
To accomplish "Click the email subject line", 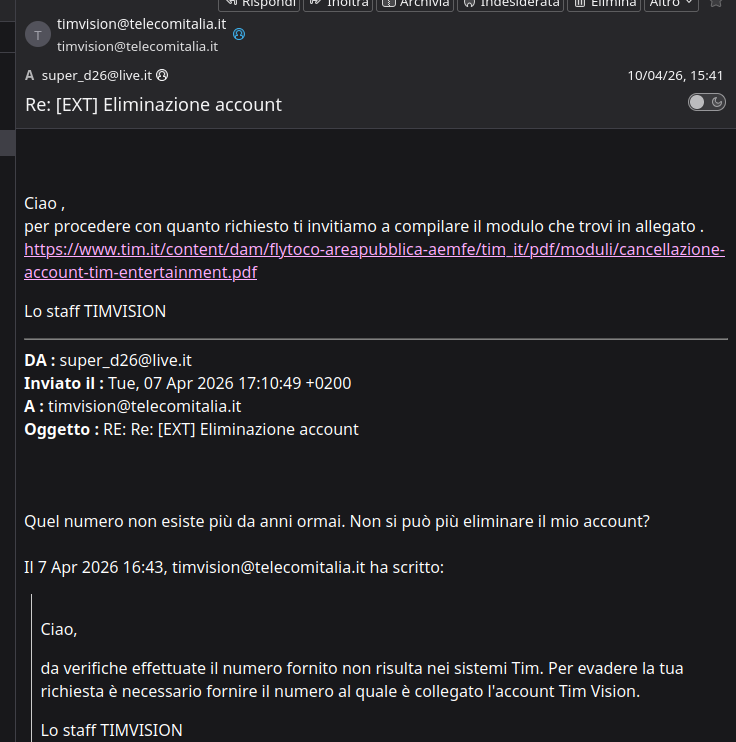I will coord(153,104).
